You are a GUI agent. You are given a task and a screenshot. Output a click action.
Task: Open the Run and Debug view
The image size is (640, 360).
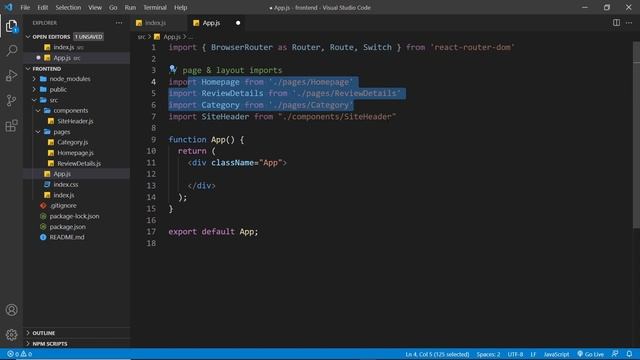pyautogui.click(x=11, y=76)
